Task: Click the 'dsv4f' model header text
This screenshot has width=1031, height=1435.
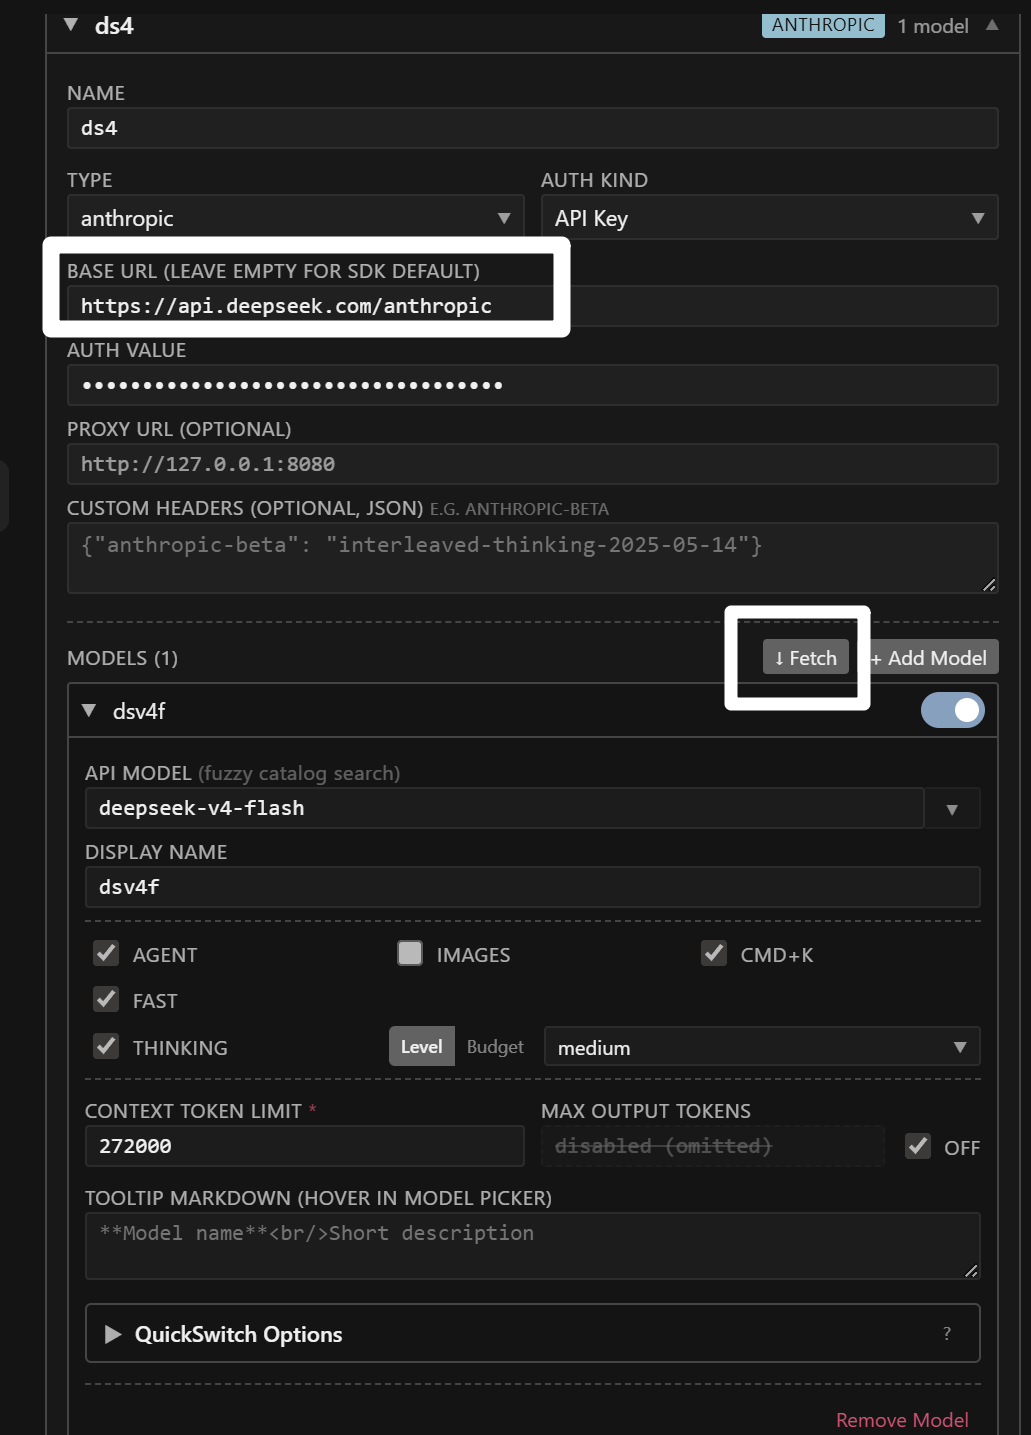Action: [x=139, y=711]
